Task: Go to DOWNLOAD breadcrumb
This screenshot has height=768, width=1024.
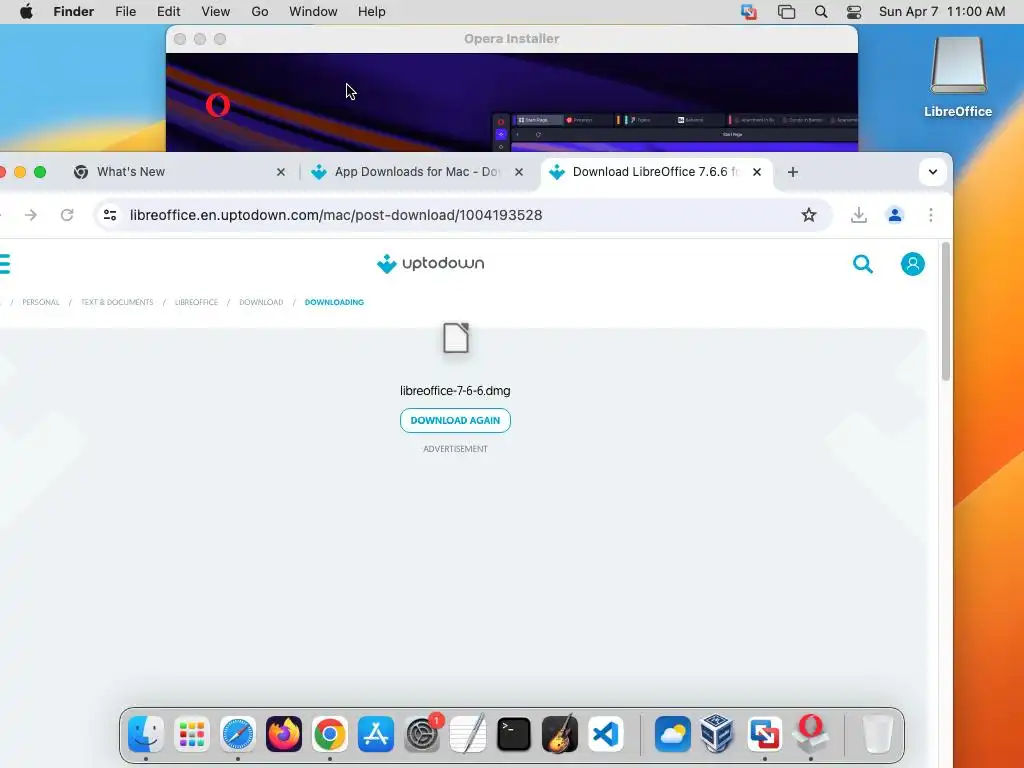Action: 261,302
